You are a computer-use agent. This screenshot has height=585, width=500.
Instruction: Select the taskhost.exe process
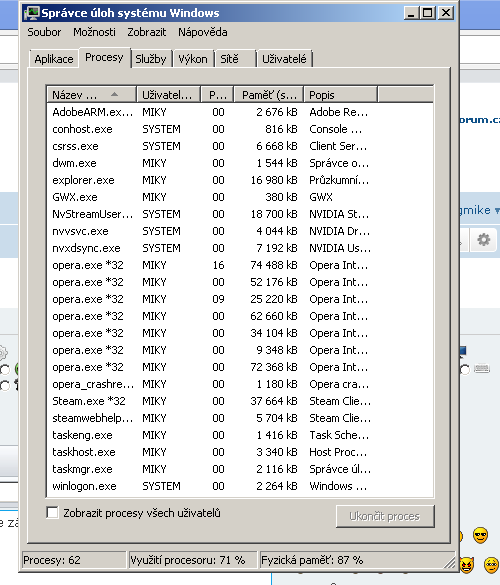pyautogui.click(x=240, y=452)
